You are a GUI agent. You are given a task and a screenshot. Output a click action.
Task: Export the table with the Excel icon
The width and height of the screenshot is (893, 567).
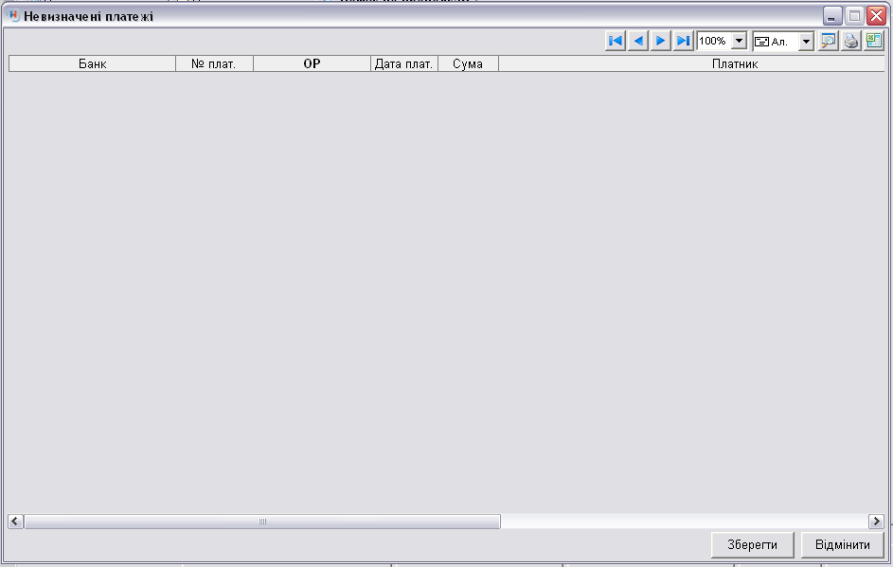[872, 41]
